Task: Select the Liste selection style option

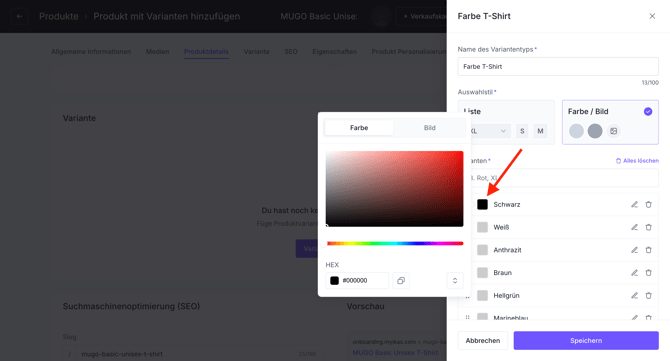Action: [x=506, y=122]
